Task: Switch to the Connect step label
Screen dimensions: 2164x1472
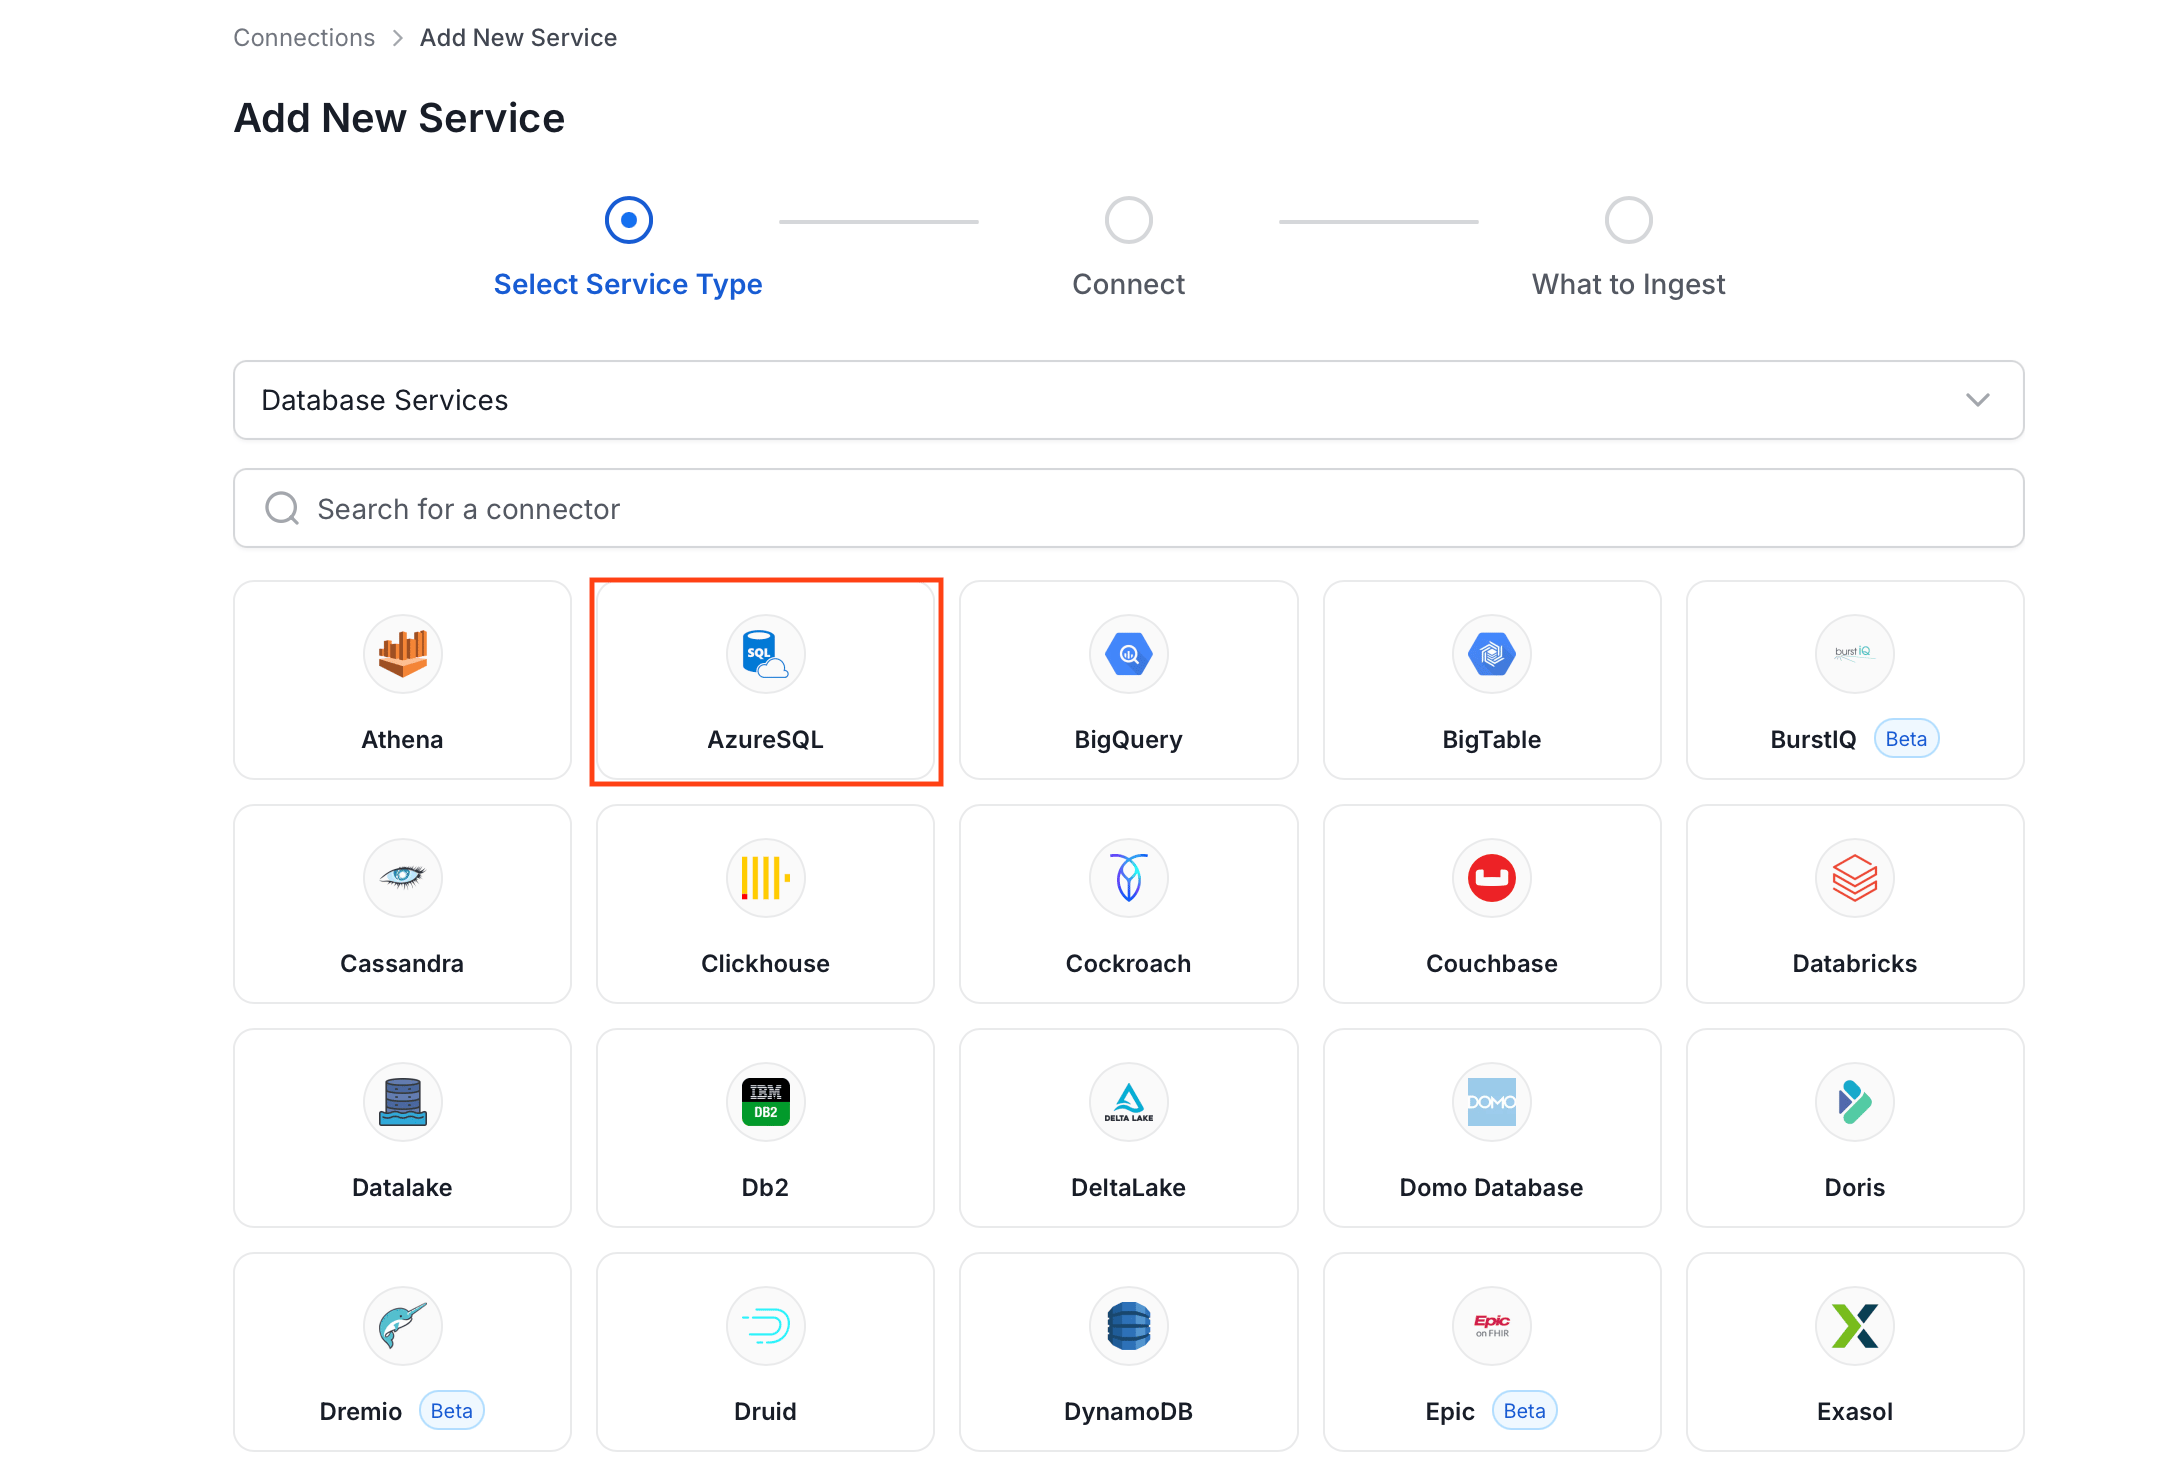Action: 1128,284
